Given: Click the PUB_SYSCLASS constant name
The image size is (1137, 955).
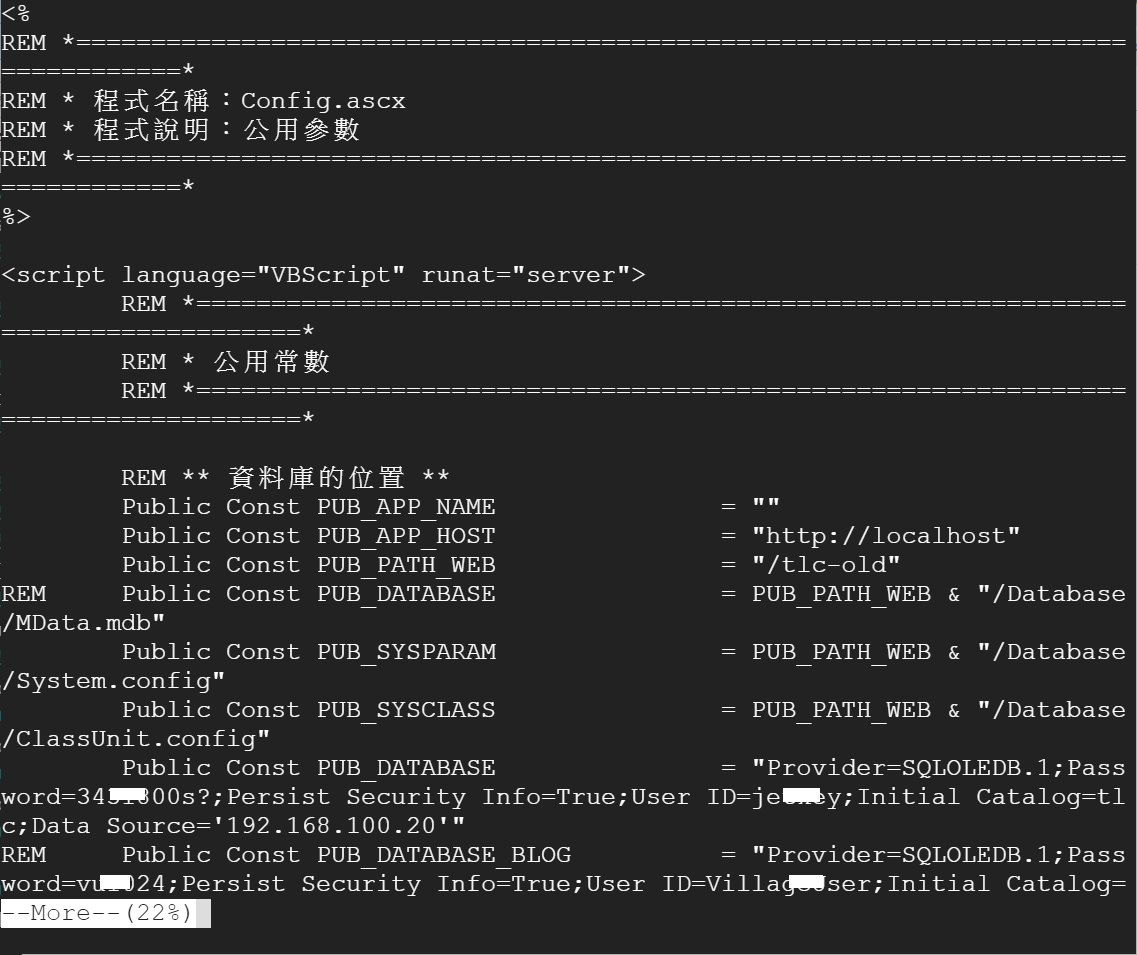Looking at the screenshot, I should click(406, 710).
